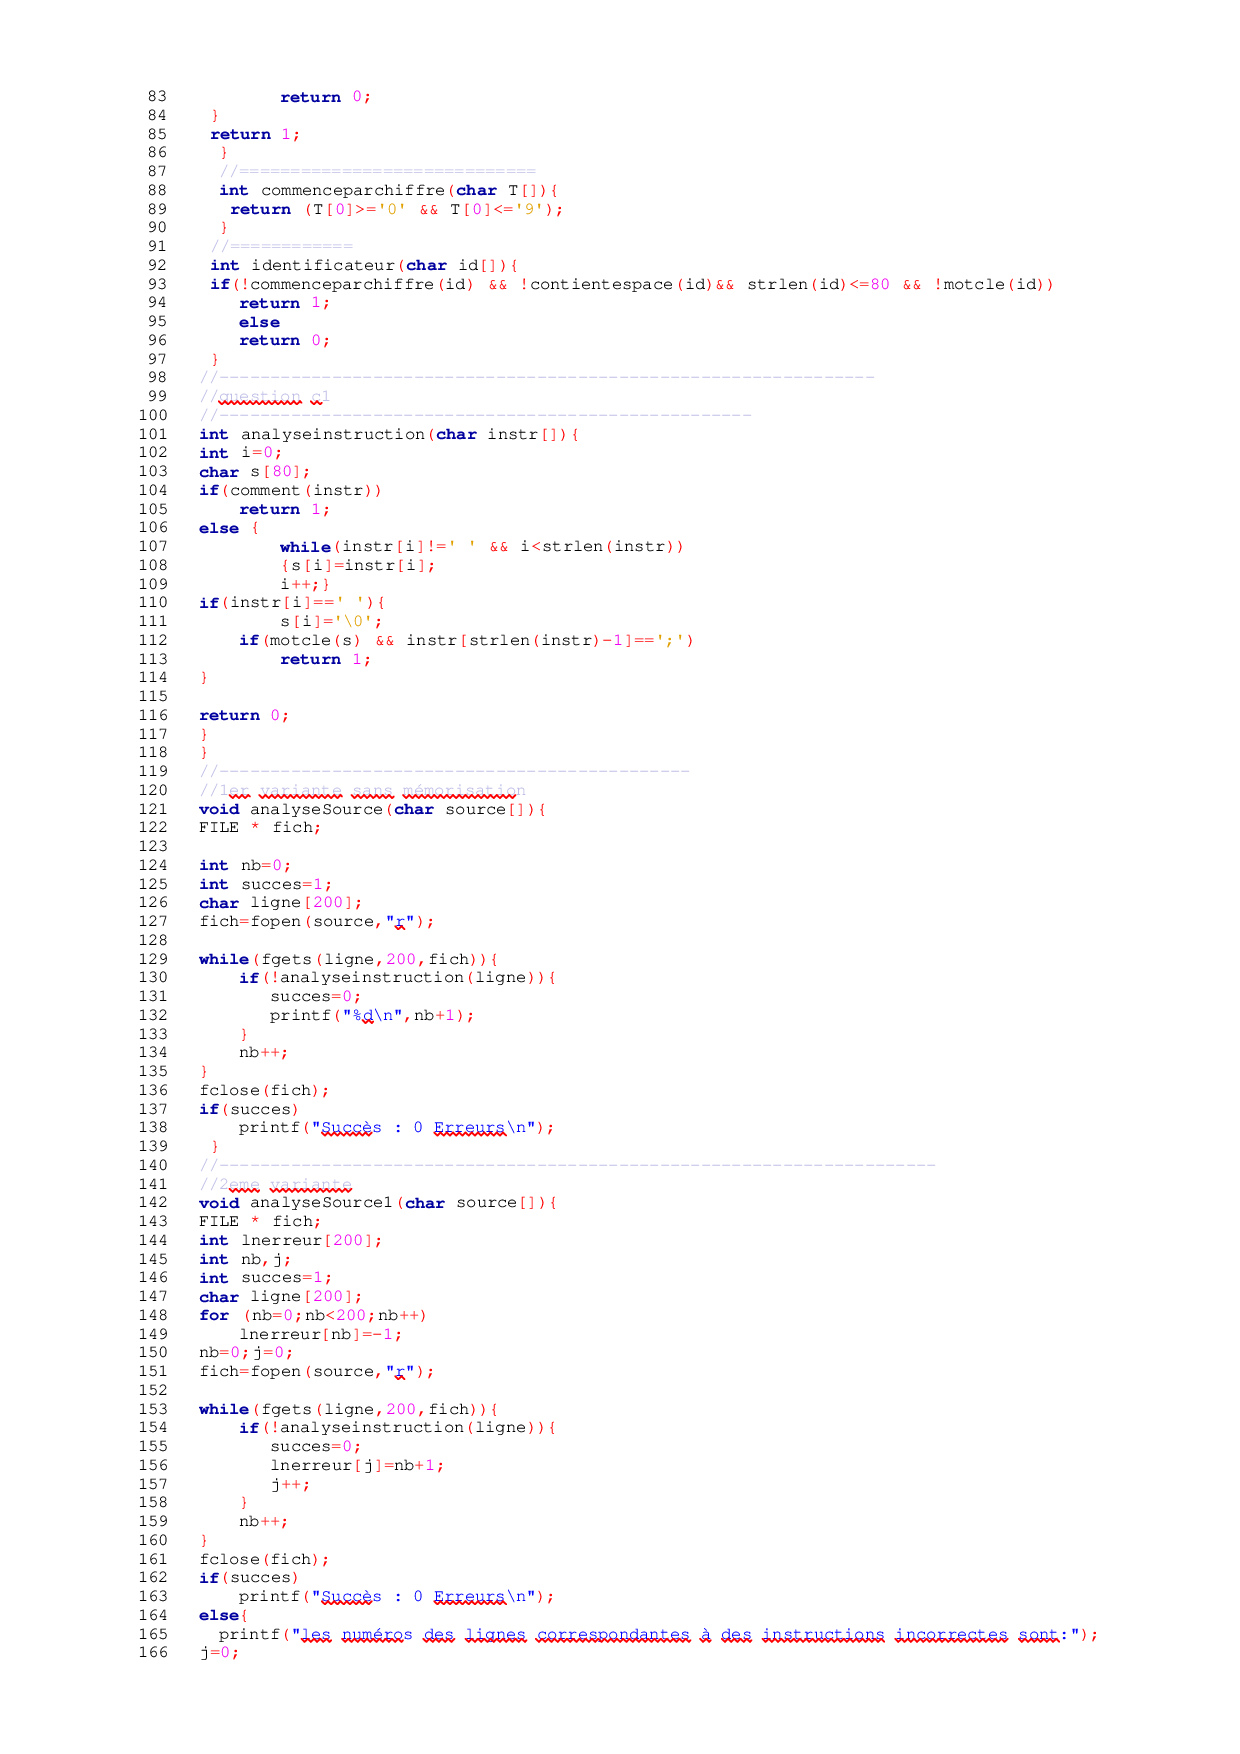Click the 'lnerreur[j]=nb+1;' statement
The height and width of the screenshot is (1754, 1240).
[357, 1465]
